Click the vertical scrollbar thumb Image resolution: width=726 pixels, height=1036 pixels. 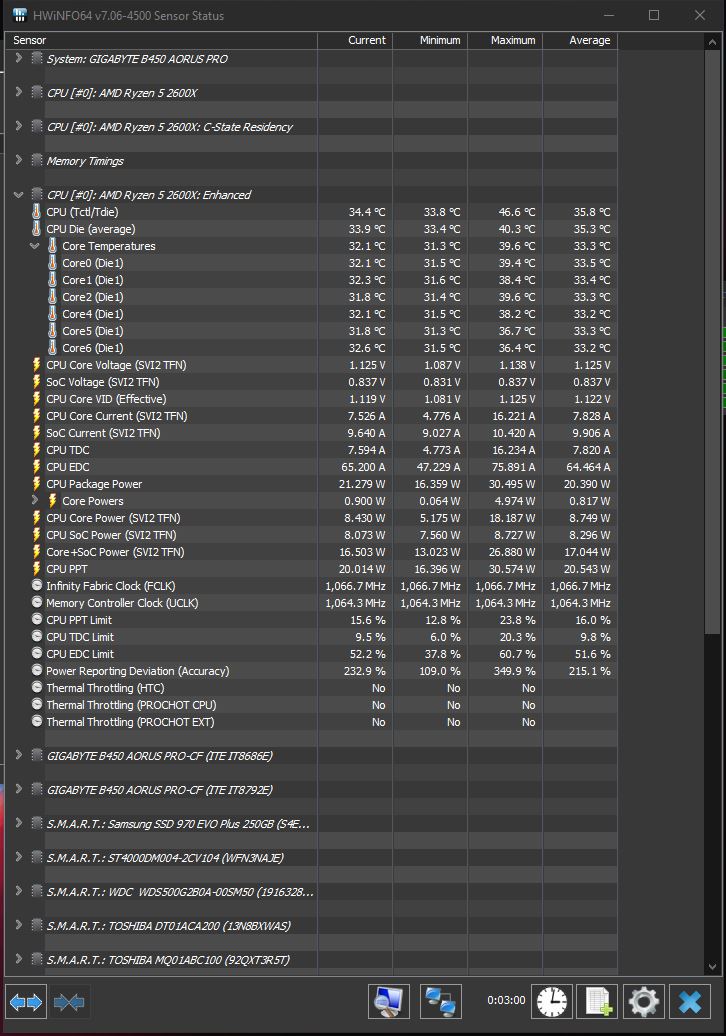click(712, 342)
